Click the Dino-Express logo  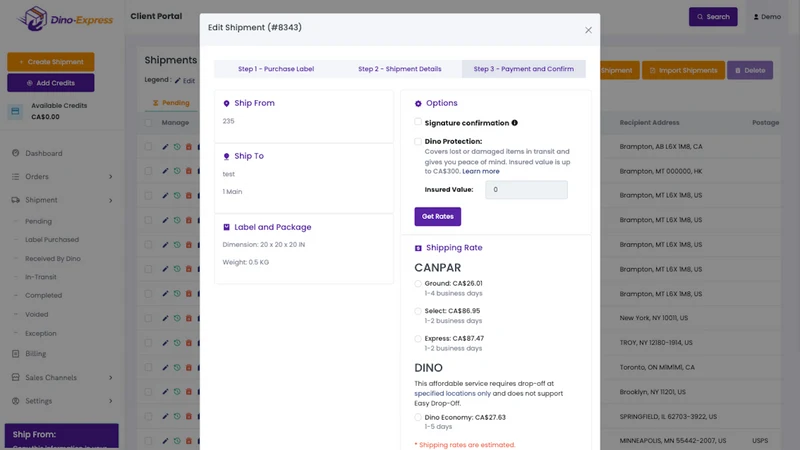pyautogui.click(x=65, y=19)
